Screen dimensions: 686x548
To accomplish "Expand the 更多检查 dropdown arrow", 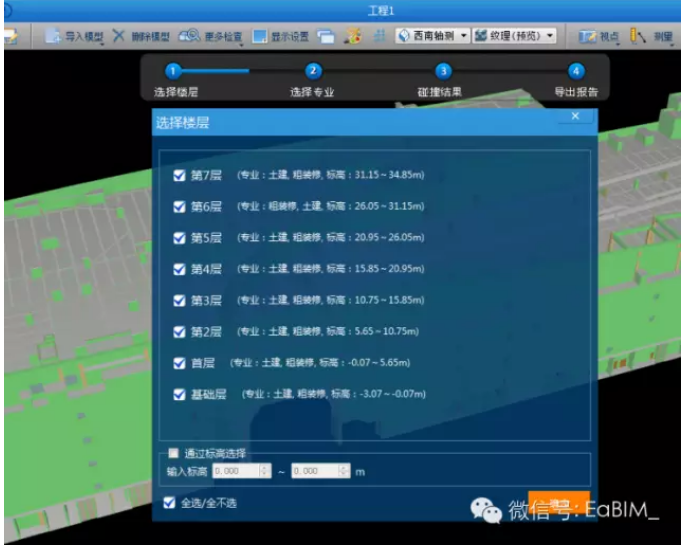I will 241,44.
